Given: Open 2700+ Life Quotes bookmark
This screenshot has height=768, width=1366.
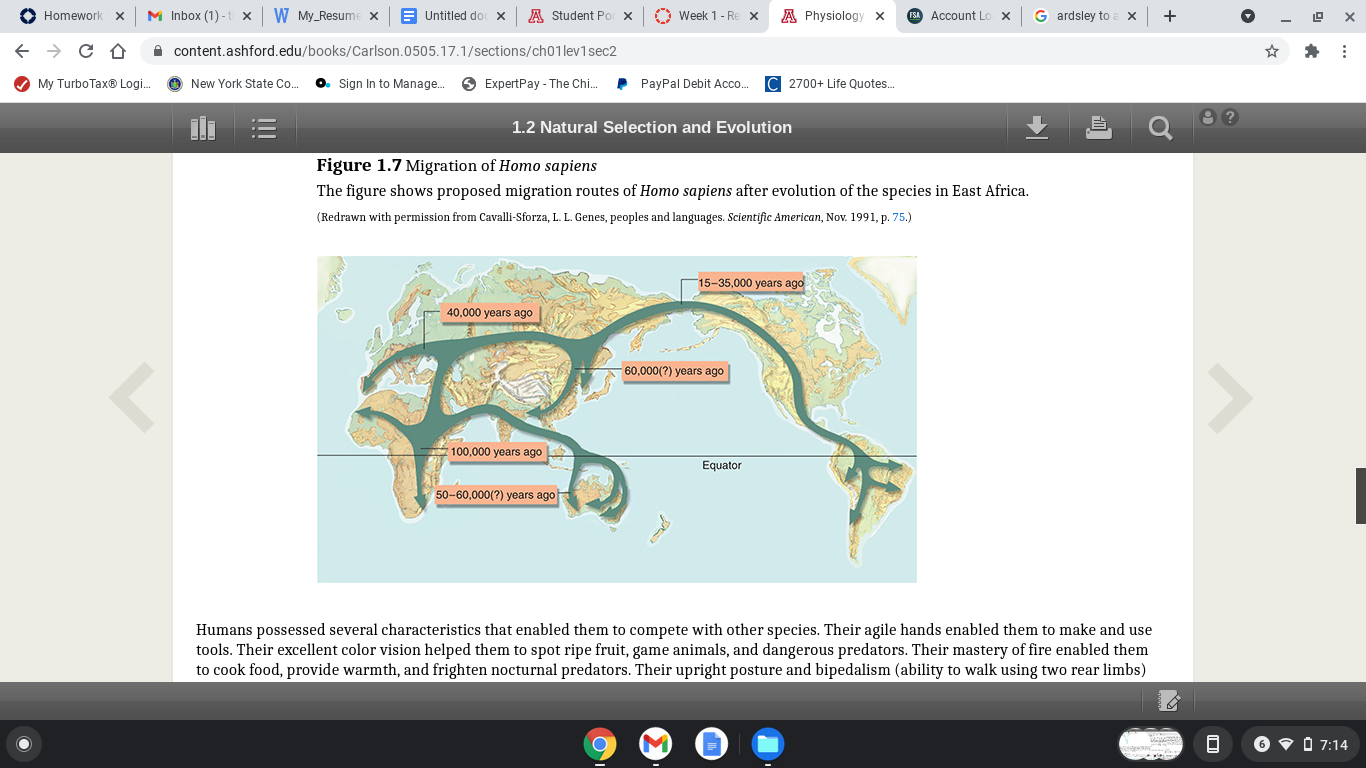Looking at the screenshot, I should click(831, 84).
